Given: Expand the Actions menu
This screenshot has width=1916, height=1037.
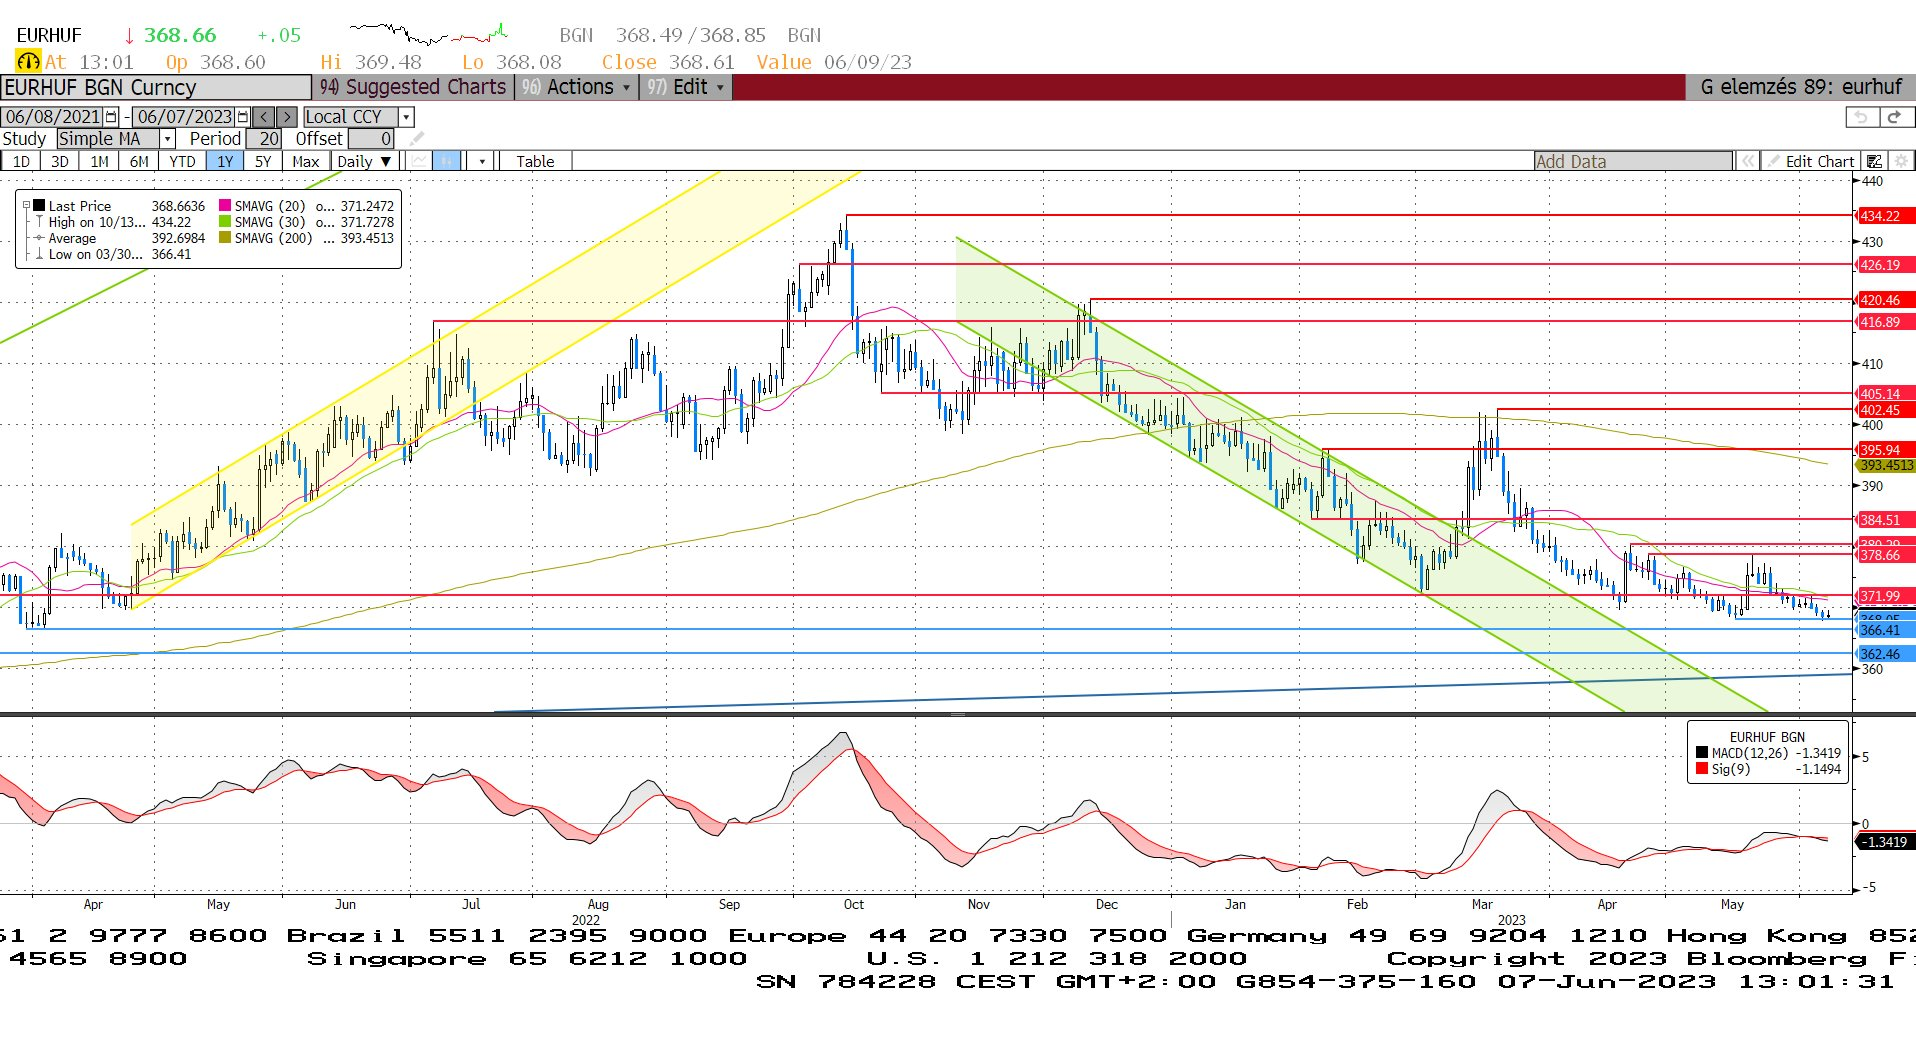Looking at the screenshot, I should pyautogui.click(x=576, y=87).
